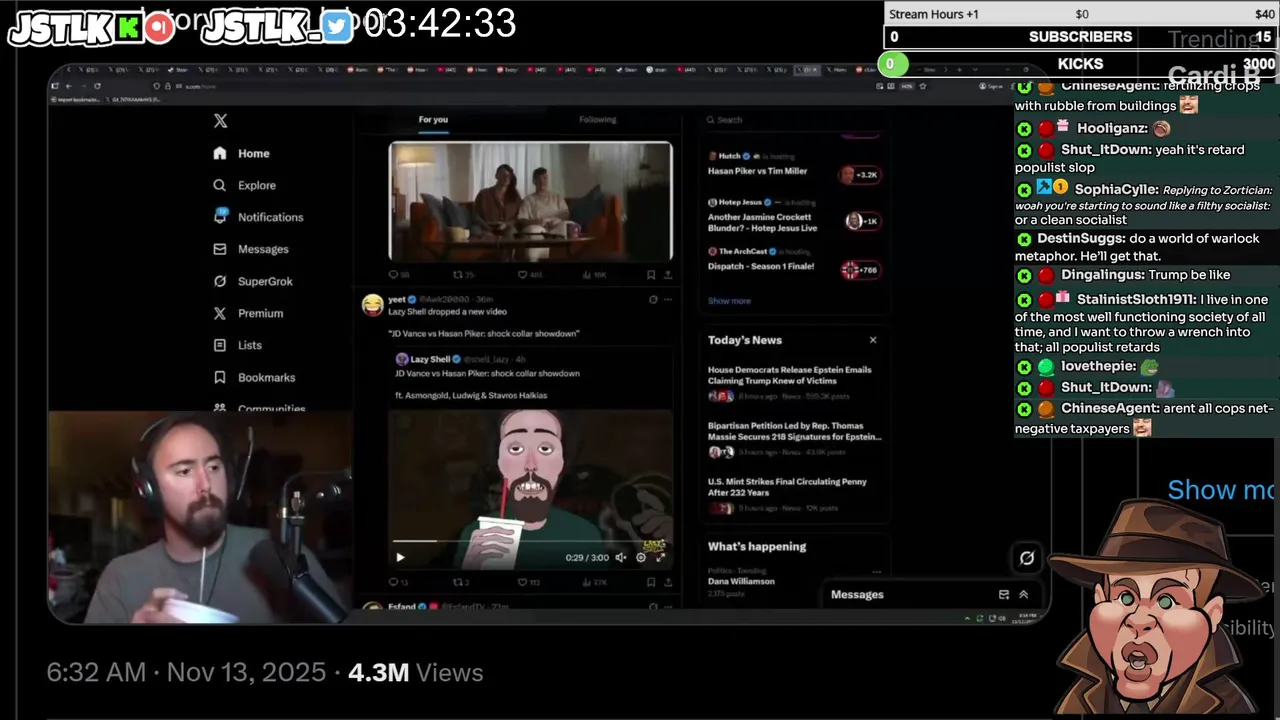Viewport: 1280px width, 720px height.
Task: Expand the Messages drawer
Action: 1023,594
